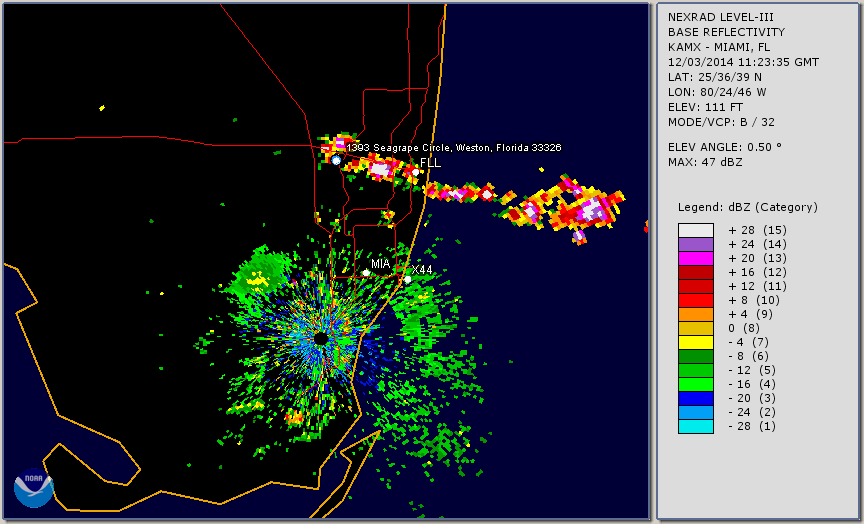Click the 12/03/2014 11:23:35 GMT timestamp
Image resolution: width=864 pixels, height=524 pixels.
pyautogui.click(x=743, y=62)
